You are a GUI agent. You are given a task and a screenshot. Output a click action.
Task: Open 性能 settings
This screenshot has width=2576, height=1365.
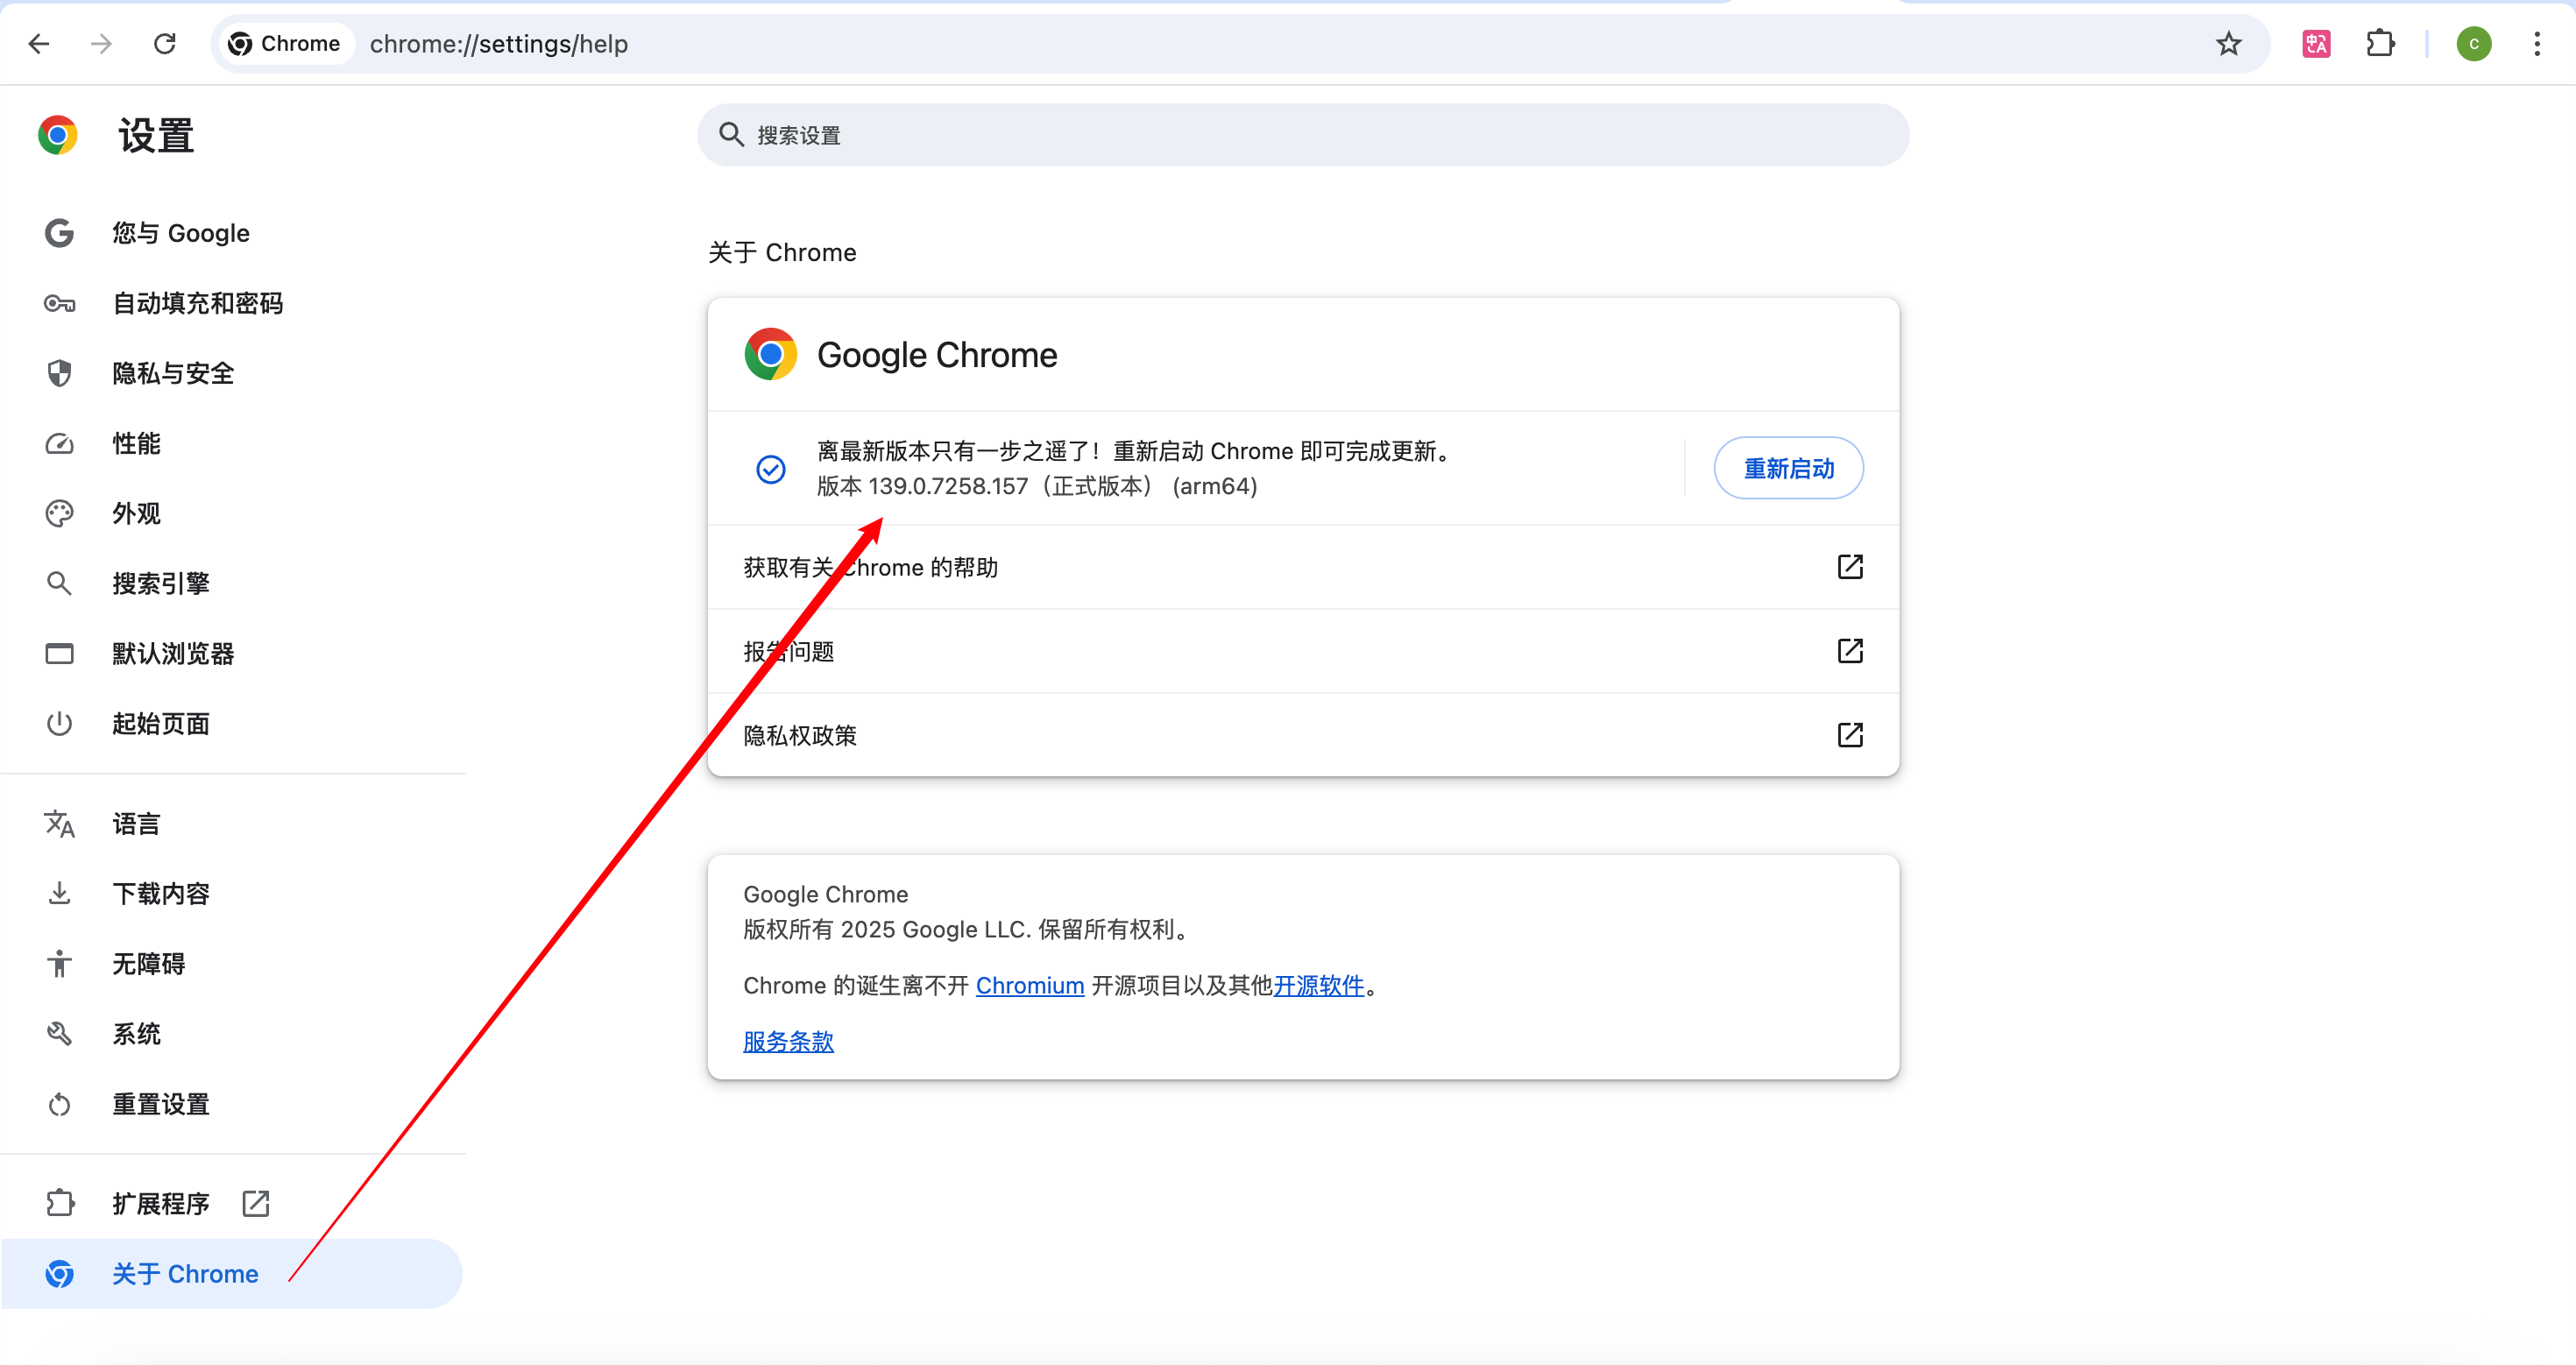coord(232,443)
